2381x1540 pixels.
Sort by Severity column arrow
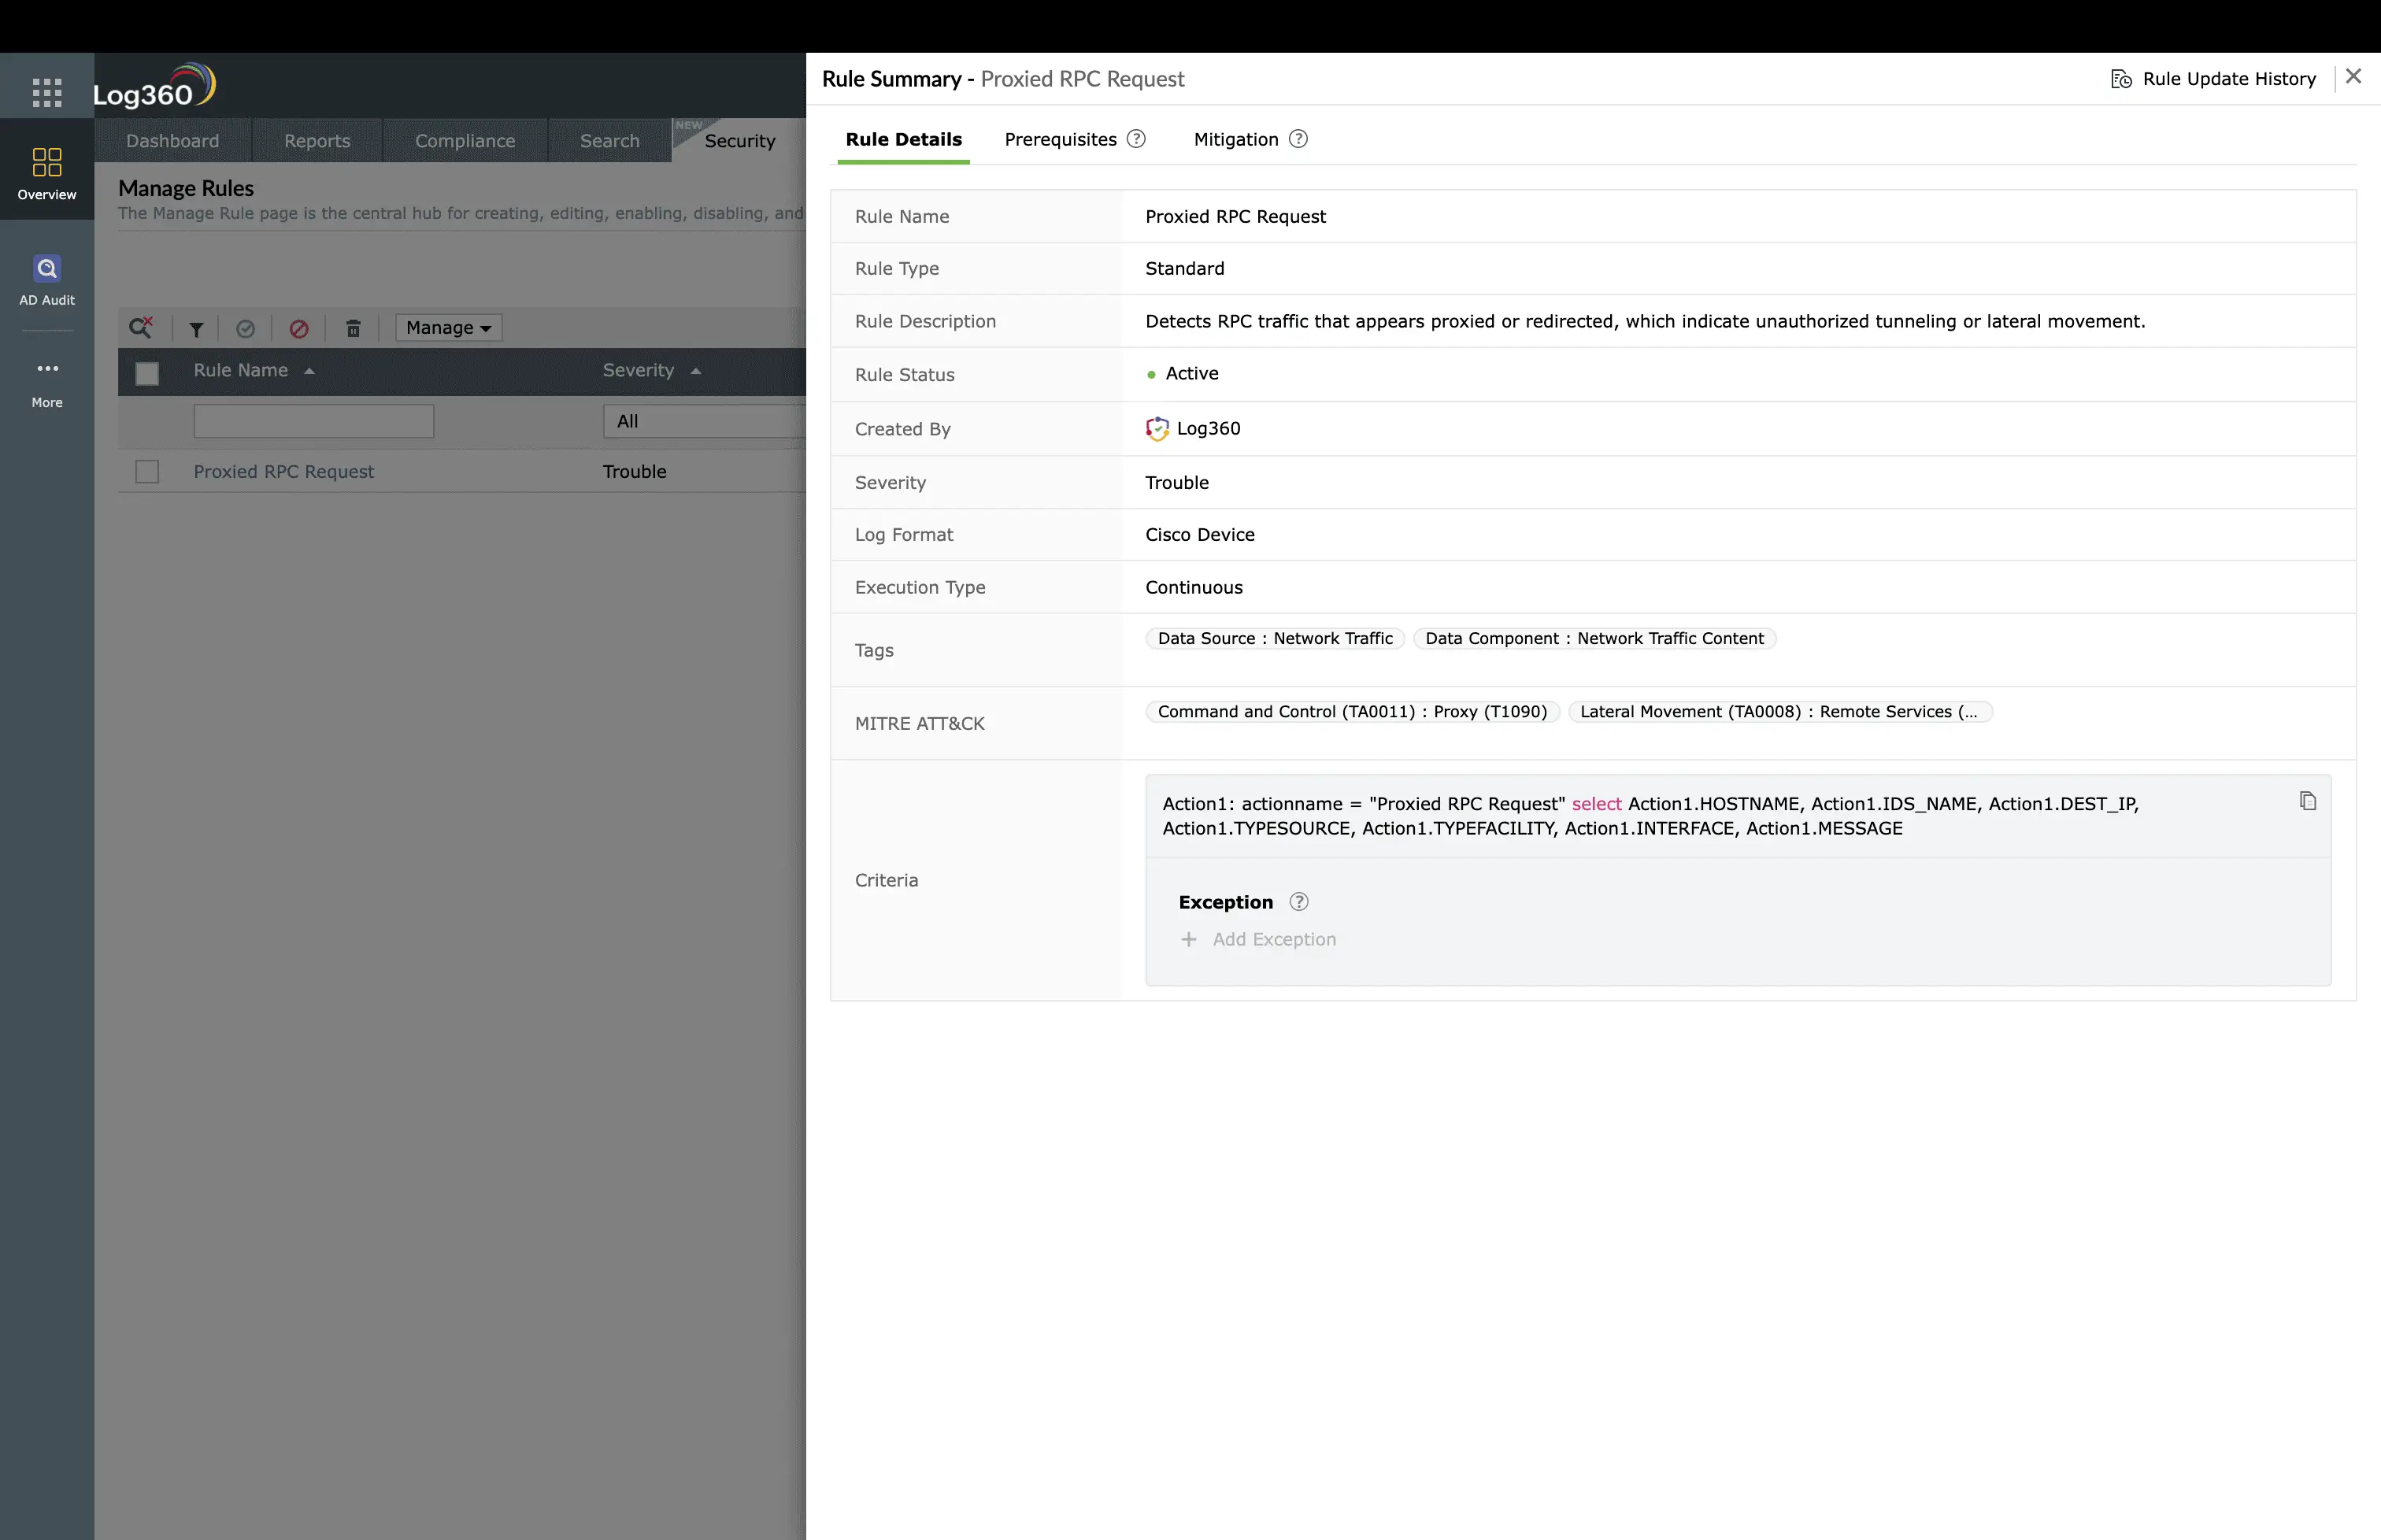click(695, 371)
